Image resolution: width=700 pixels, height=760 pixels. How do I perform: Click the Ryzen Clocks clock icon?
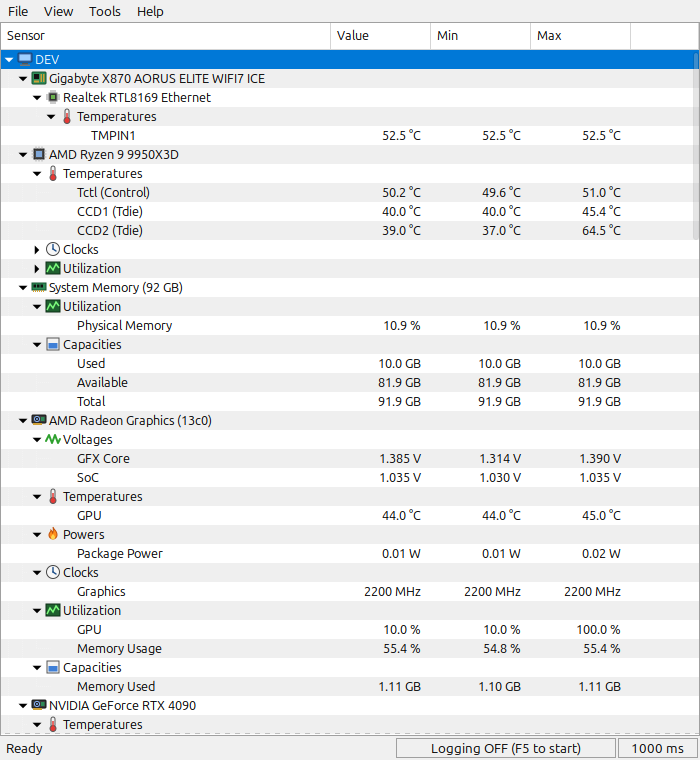click(x=53, y=249)
